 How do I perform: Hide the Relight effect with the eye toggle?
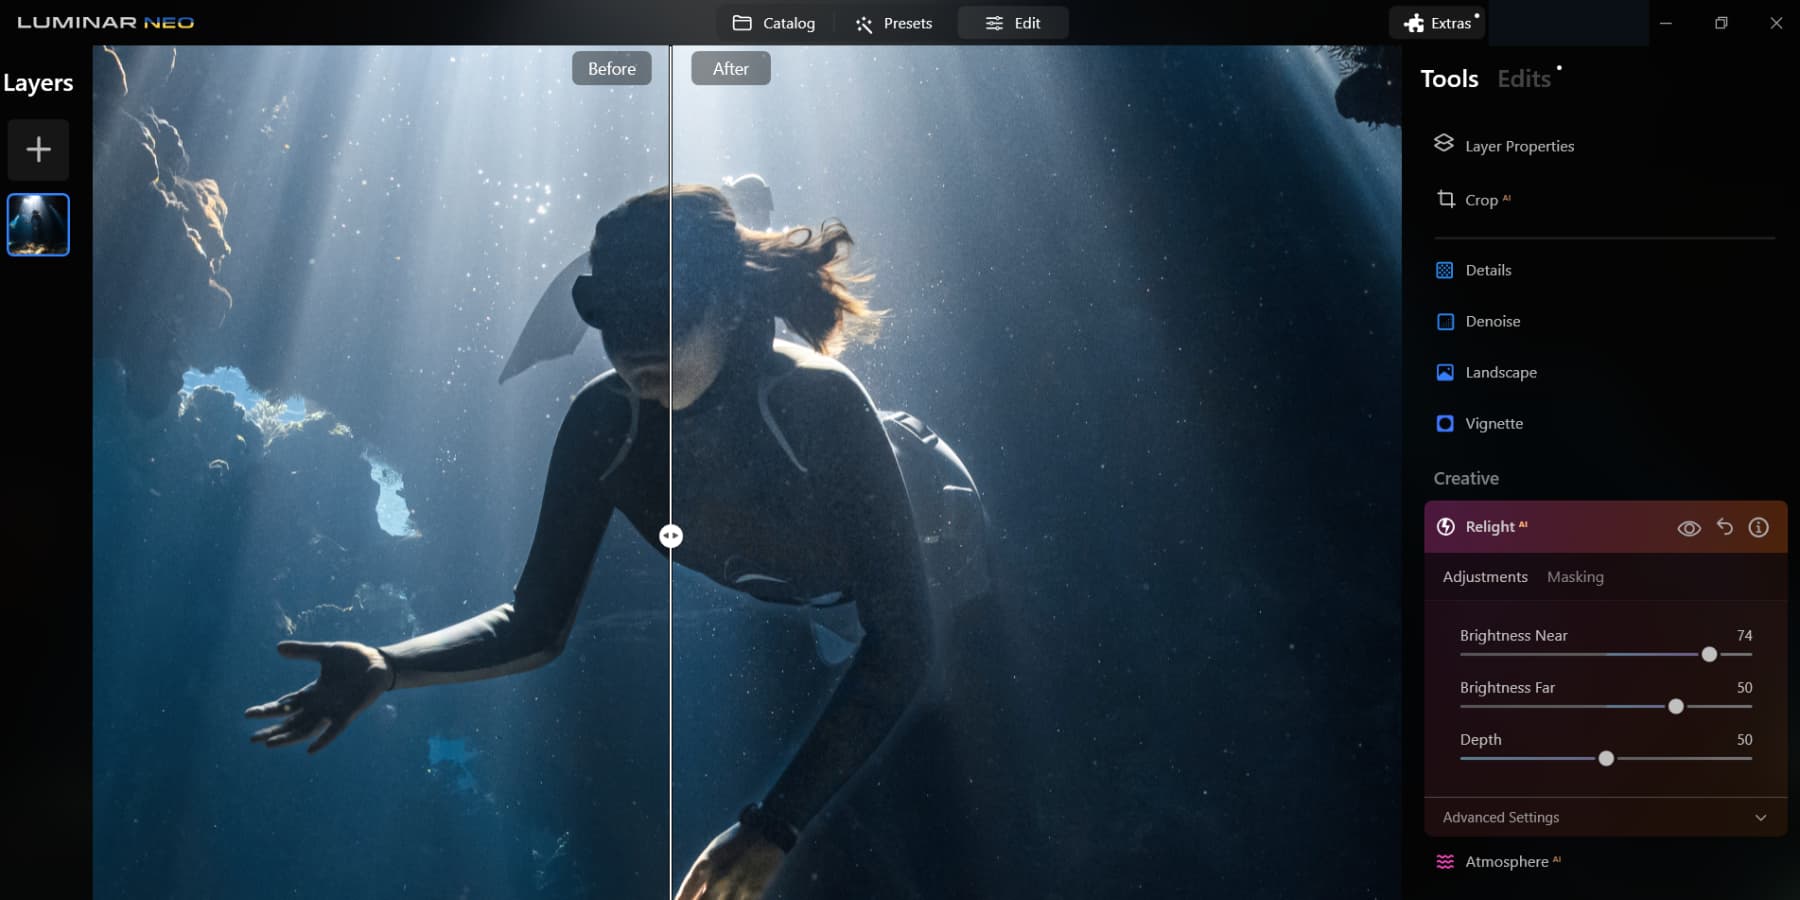tap(1689, 527)
